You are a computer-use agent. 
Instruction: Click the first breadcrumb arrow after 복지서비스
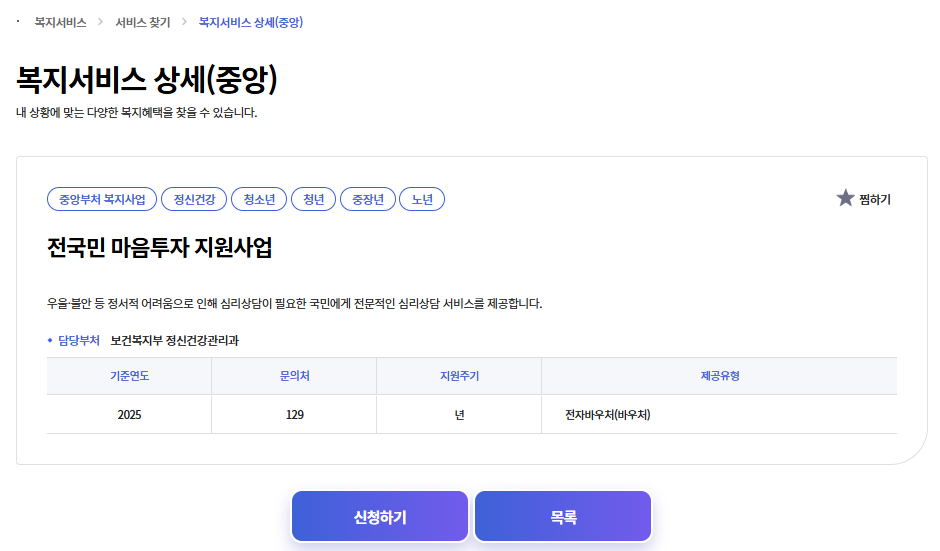pos(100,22)
